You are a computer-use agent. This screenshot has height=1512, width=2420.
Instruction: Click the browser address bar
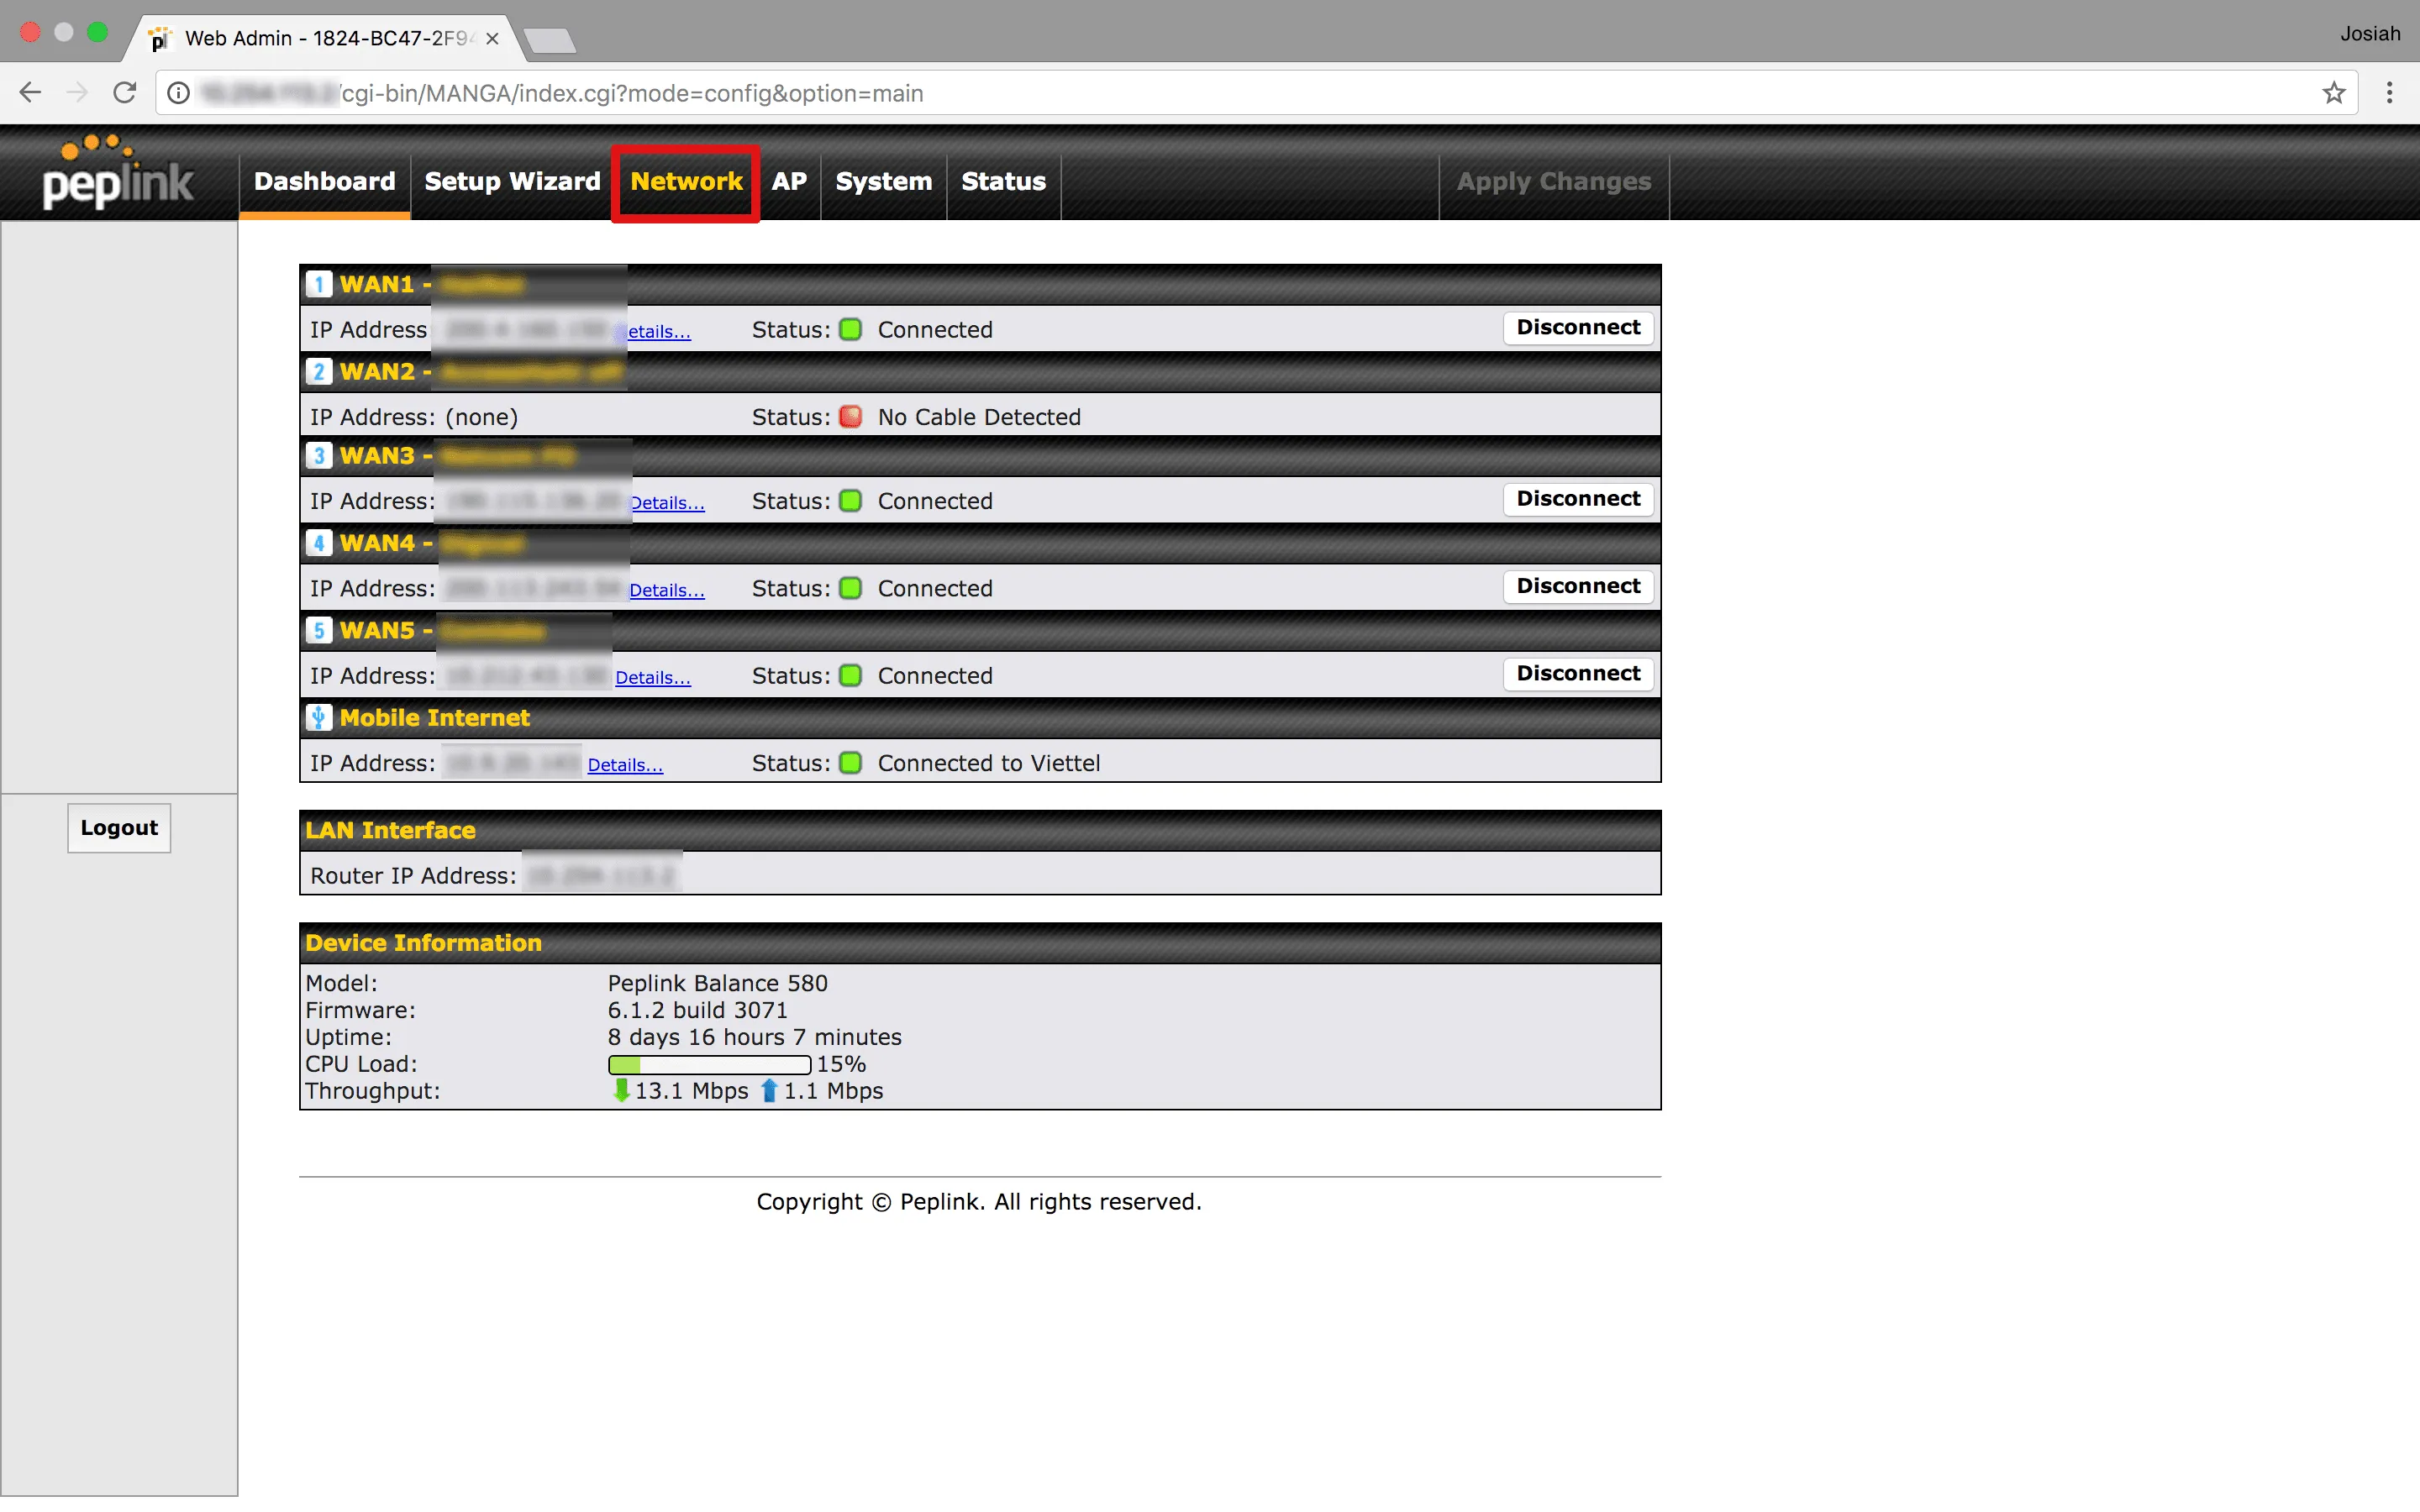tap(1200, 93)
